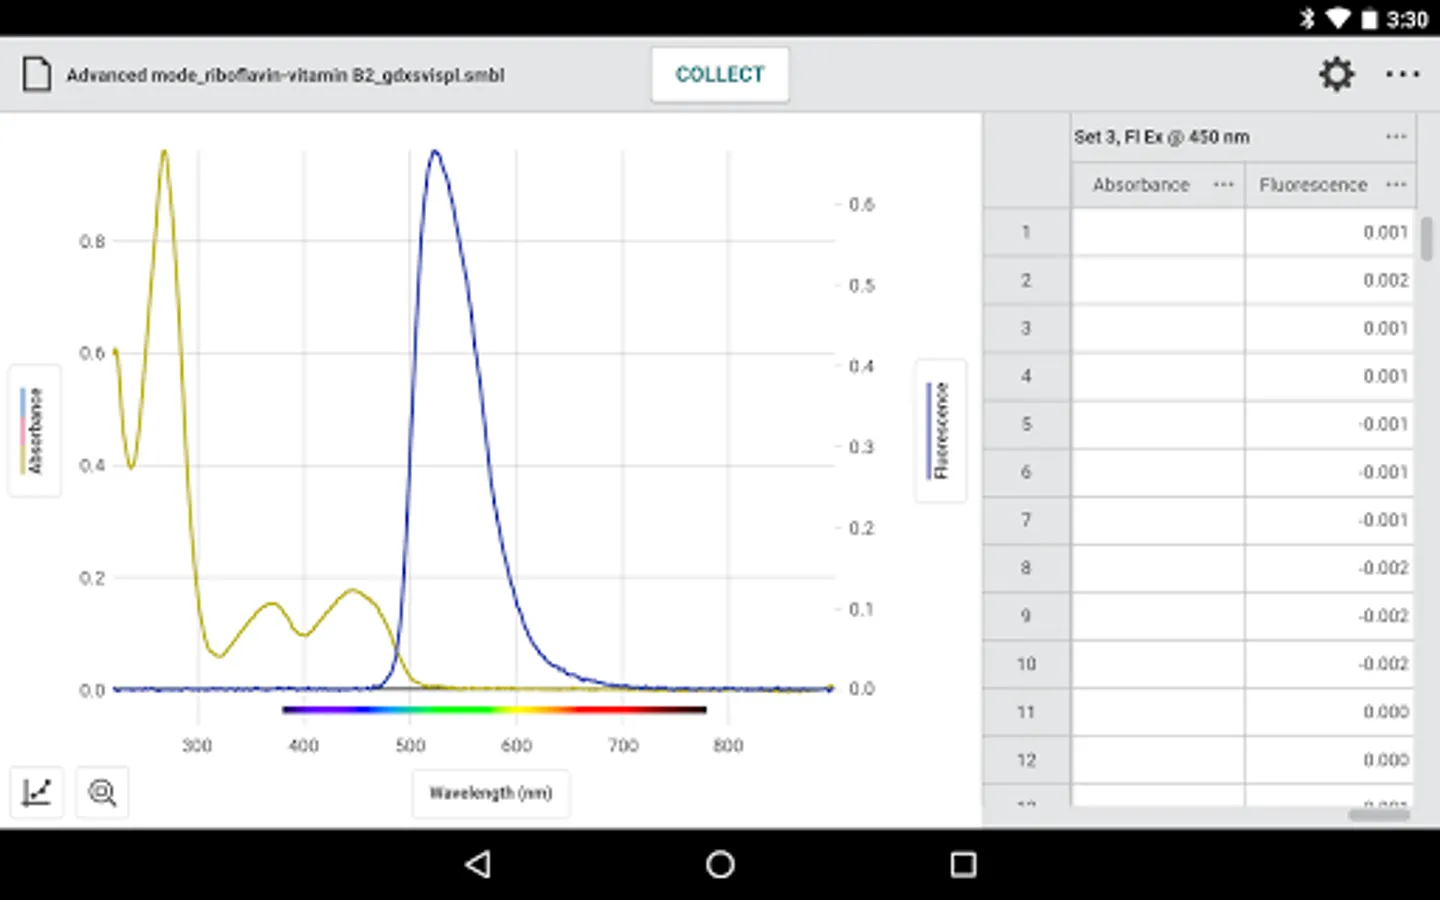Click the table vertical scrollbar
Image resolution: width=1440 pixels, height=900 pixels.
[1427, 238]
